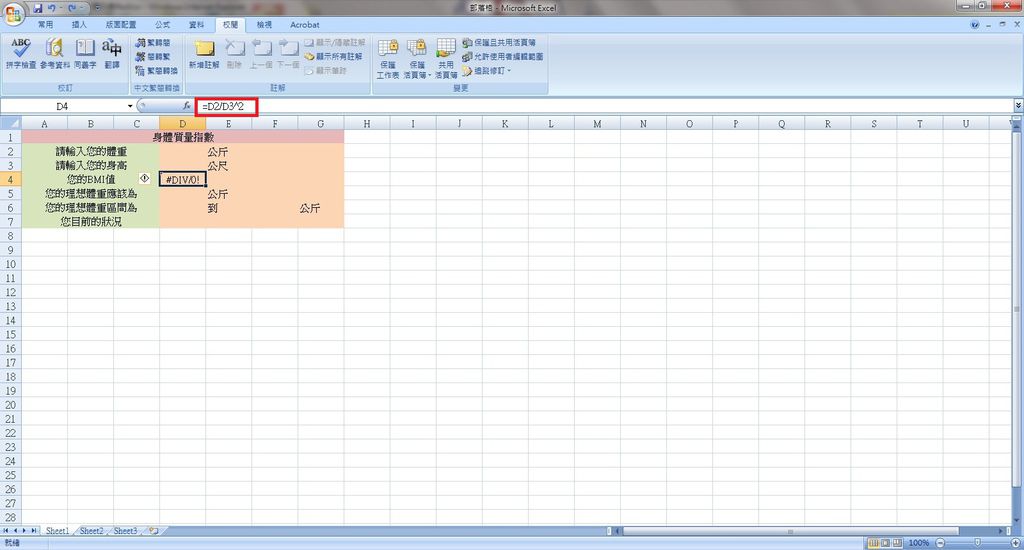Open Excel help question mark icon

point(975,25)
